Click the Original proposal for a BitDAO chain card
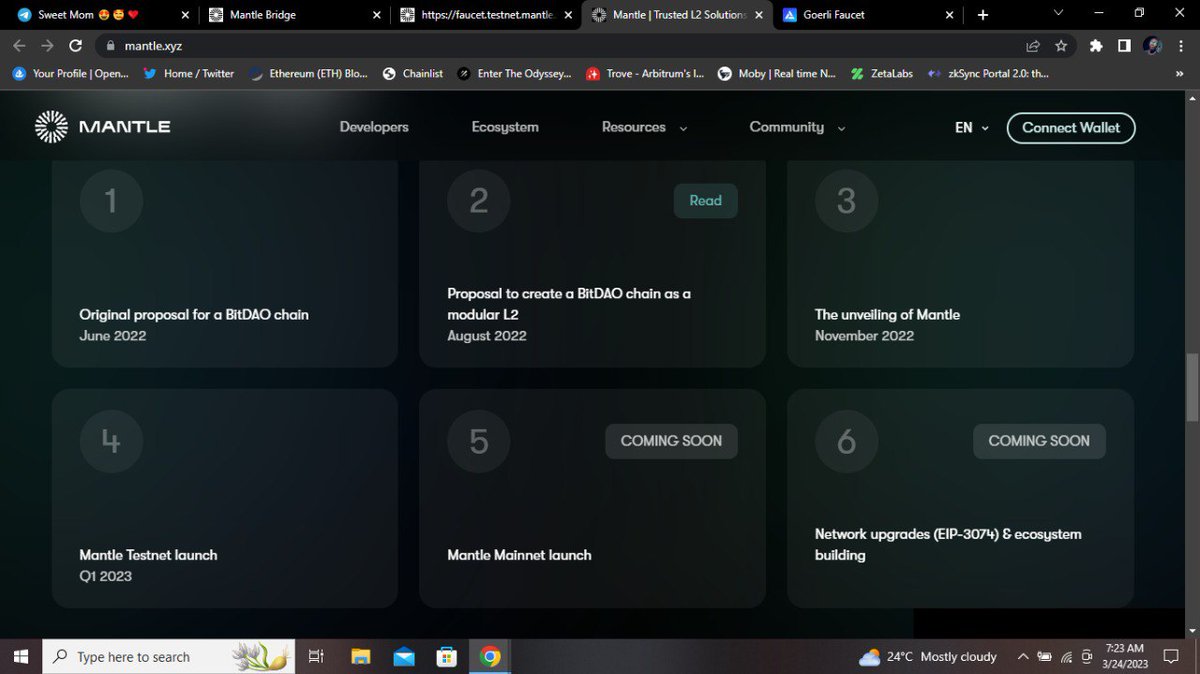The width and height of the screenshot is (1200, 674). [225, 264]
